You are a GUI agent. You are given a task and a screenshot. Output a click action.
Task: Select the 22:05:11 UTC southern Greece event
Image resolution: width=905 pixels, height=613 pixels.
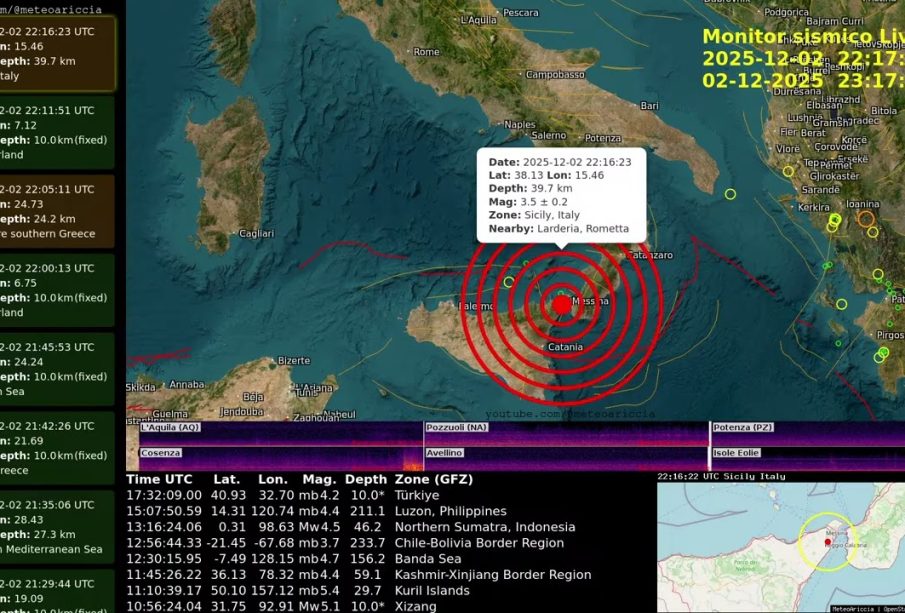[57, 211]
